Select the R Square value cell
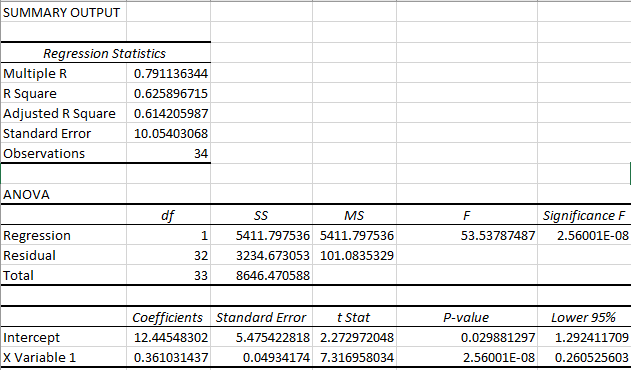Image resolution: width=631 pixels, height=370 pixels. click(168, 93)
